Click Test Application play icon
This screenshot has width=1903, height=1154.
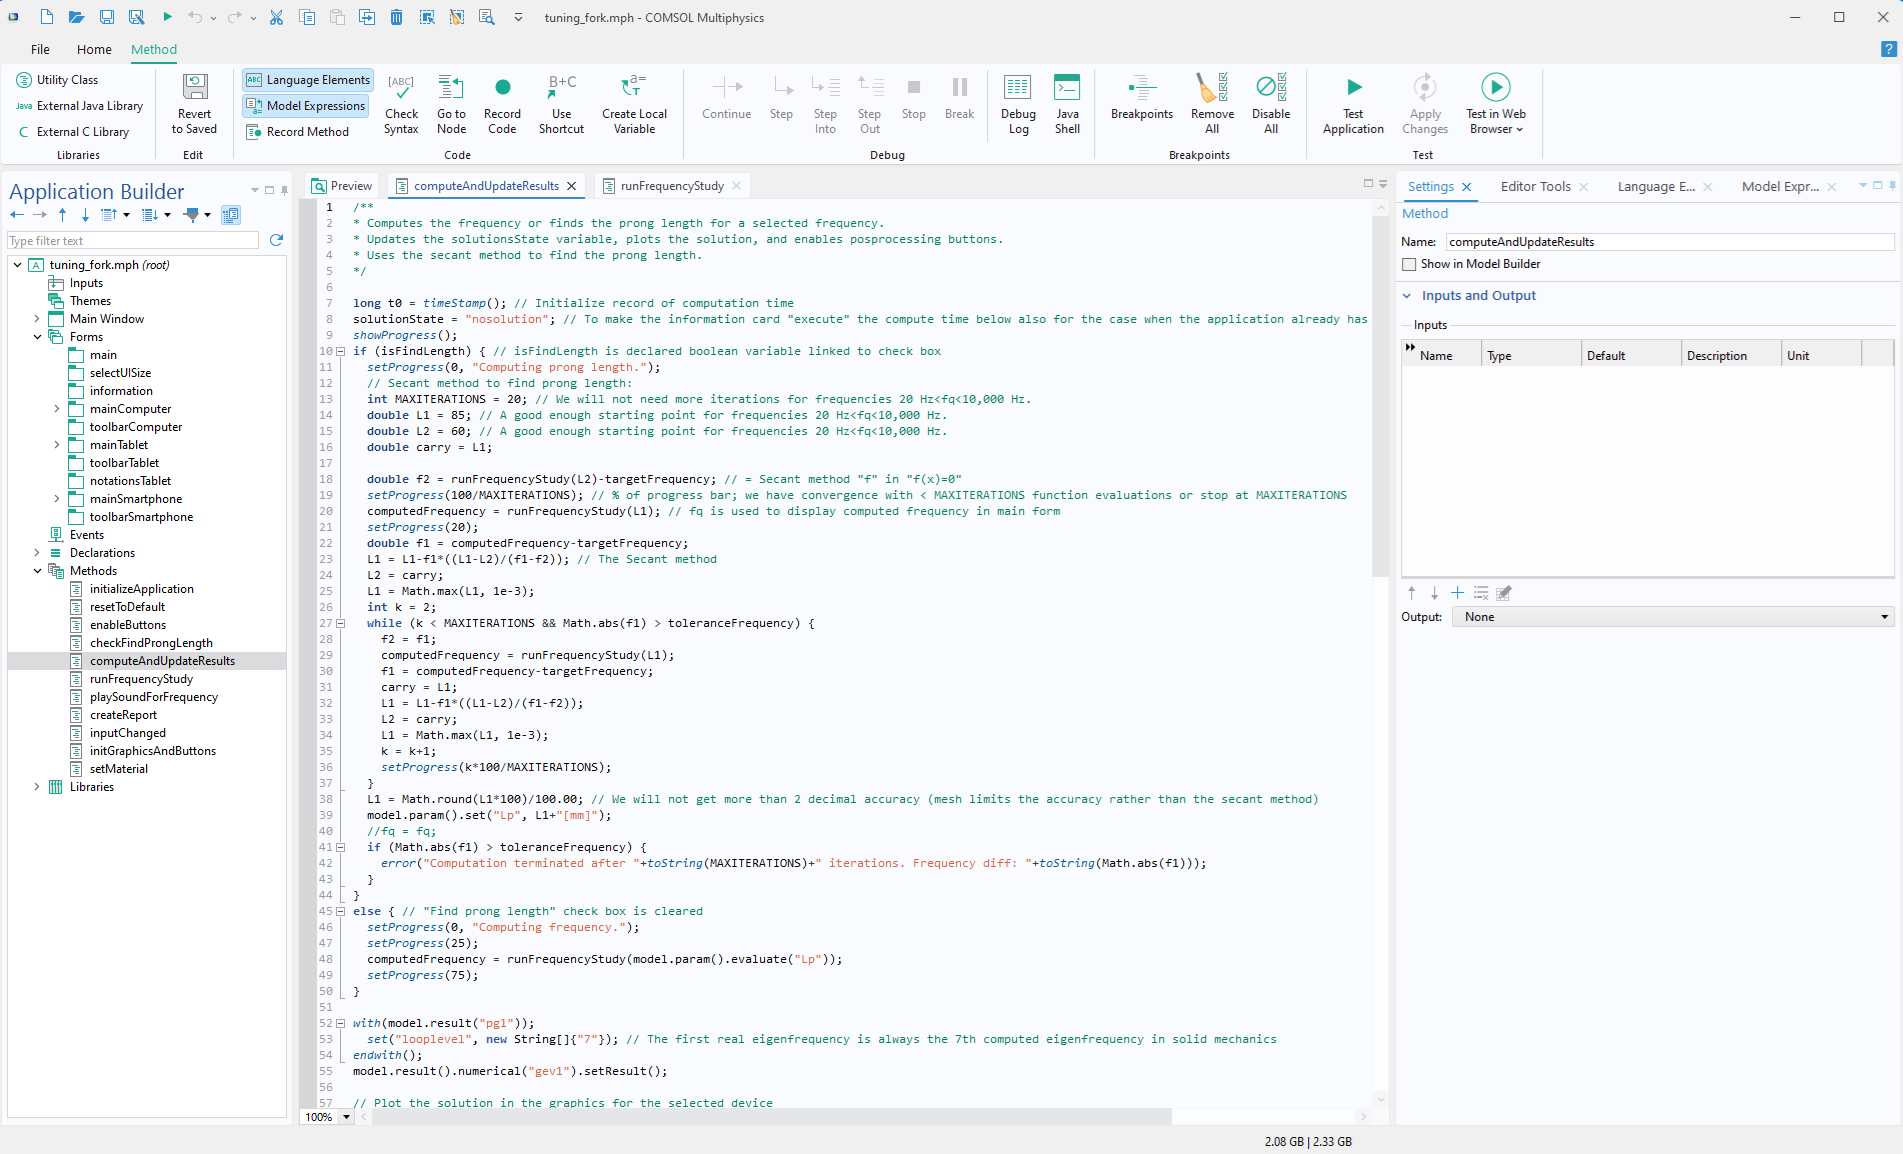click(x=1353, y=89)
